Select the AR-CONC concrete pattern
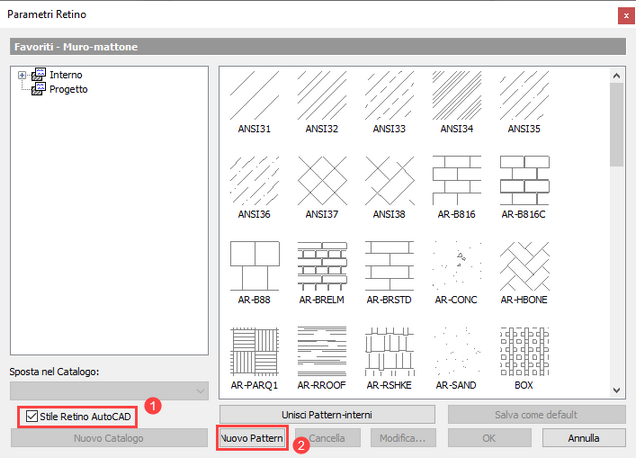Image resolution: width=636 pixels, height=458 pixels. 457,273
